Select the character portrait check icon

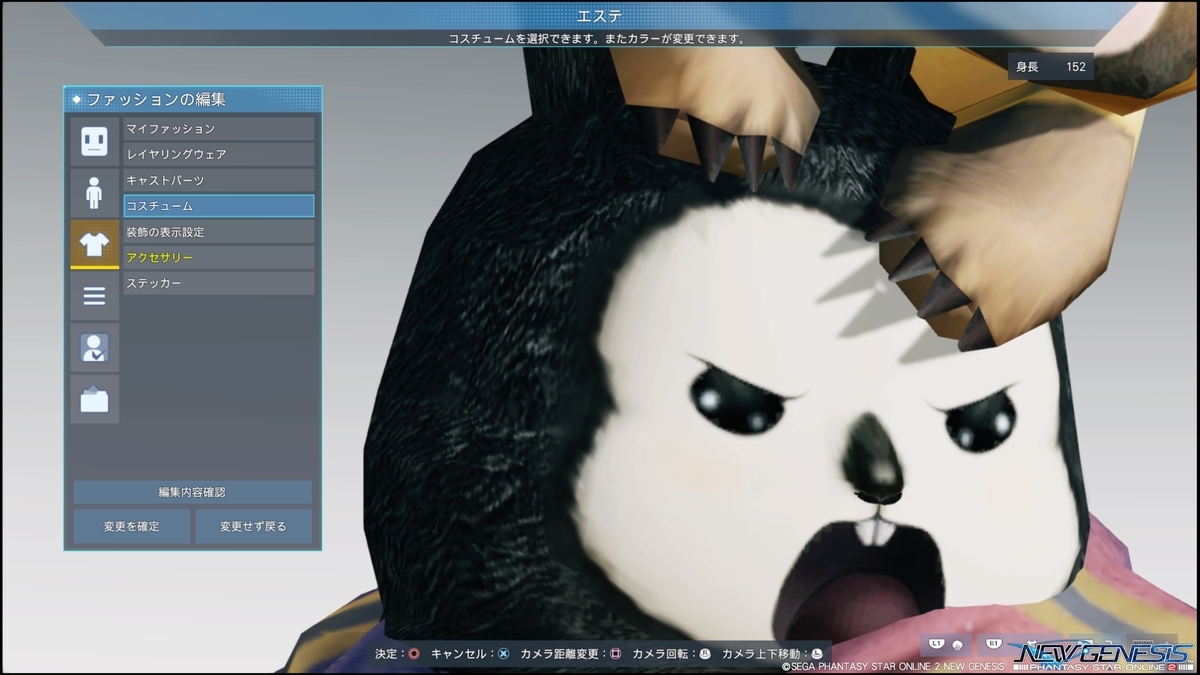[x=94, y=348]
